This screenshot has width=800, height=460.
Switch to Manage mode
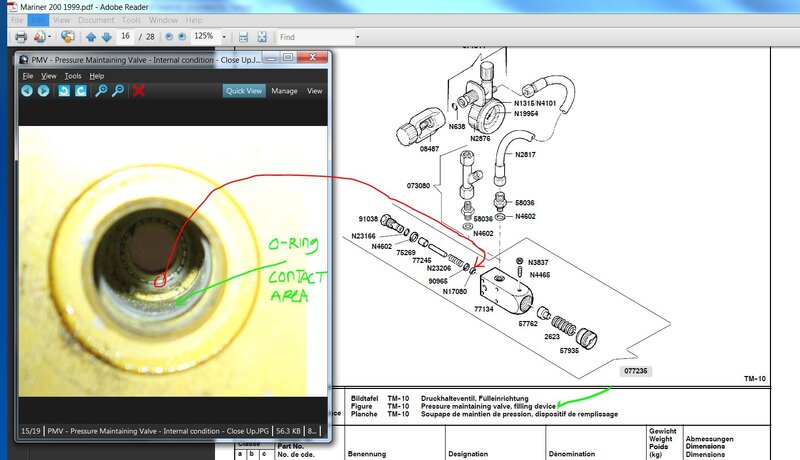tap(284, 91)
